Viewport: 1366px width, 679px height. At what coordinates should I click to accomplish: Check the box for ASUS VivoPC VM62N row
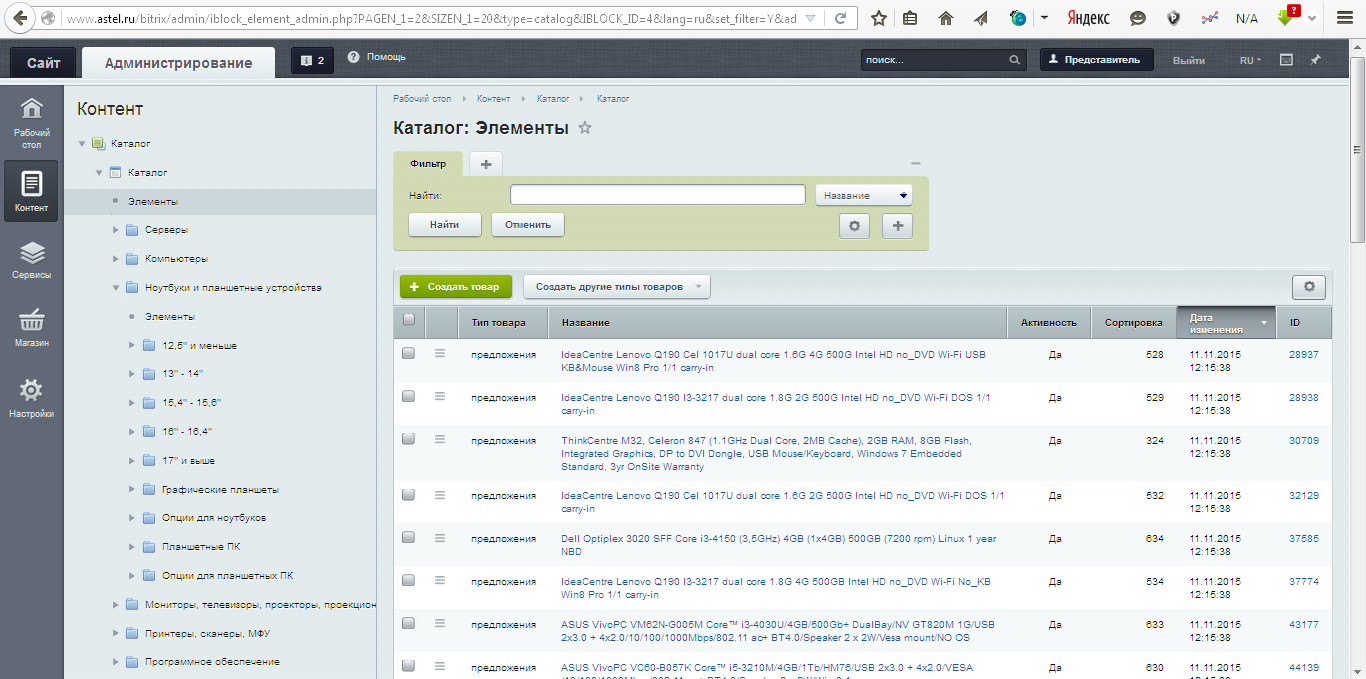[x=408, y=623]
